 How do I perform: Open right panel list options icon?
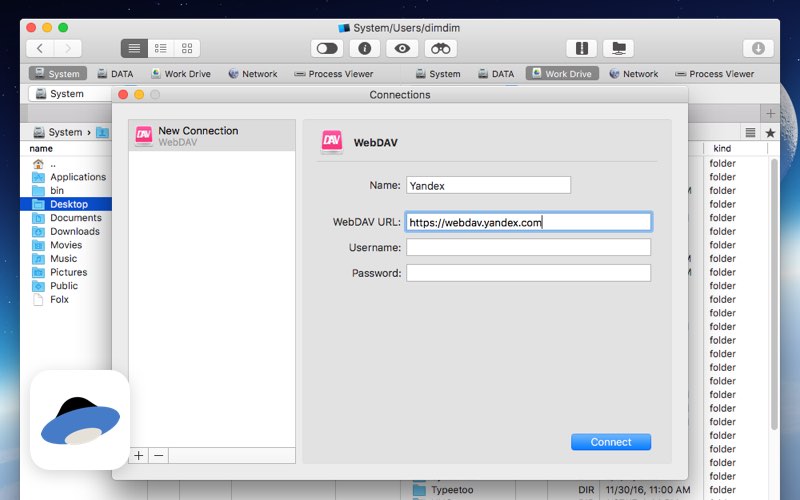tap(750, 133)
